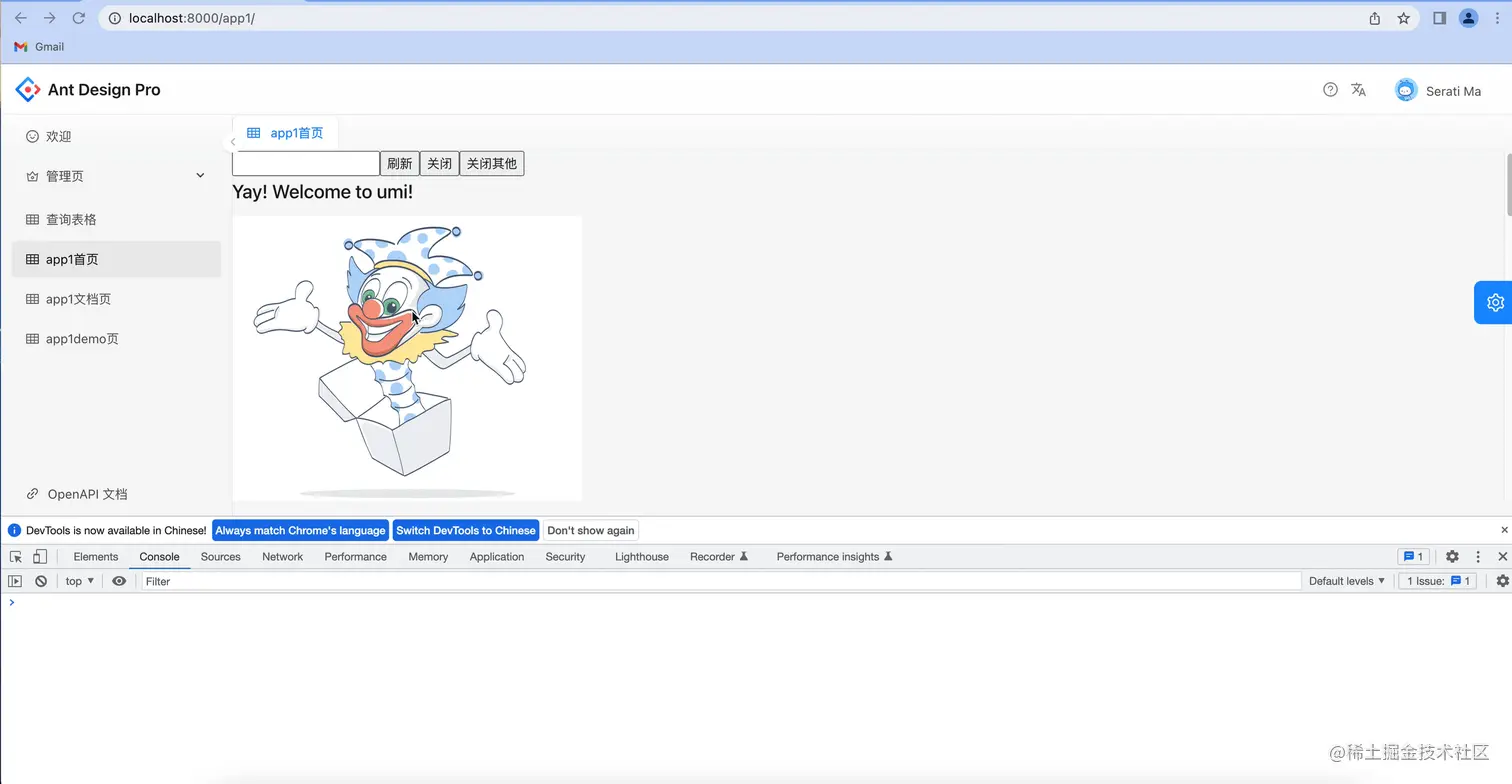Click the browser forward arrow

tap(49, 18)
